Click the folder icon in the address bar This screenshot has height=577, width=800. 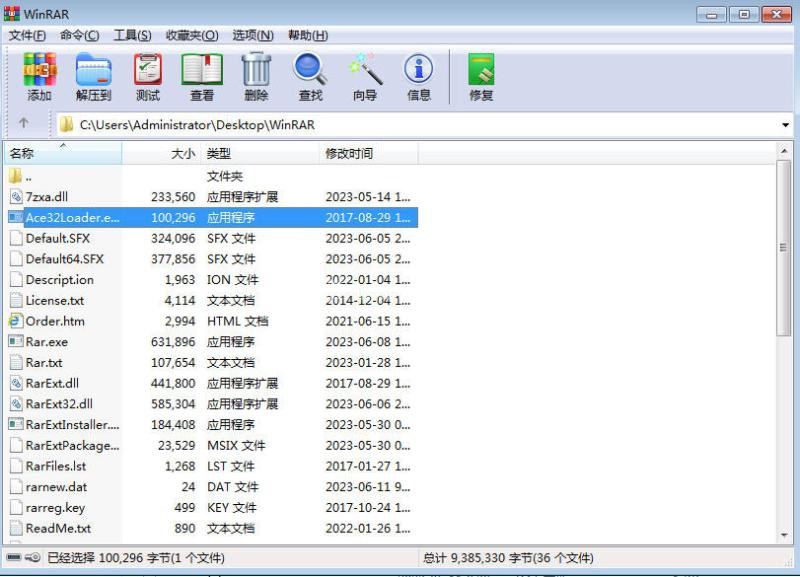(66, 124)
